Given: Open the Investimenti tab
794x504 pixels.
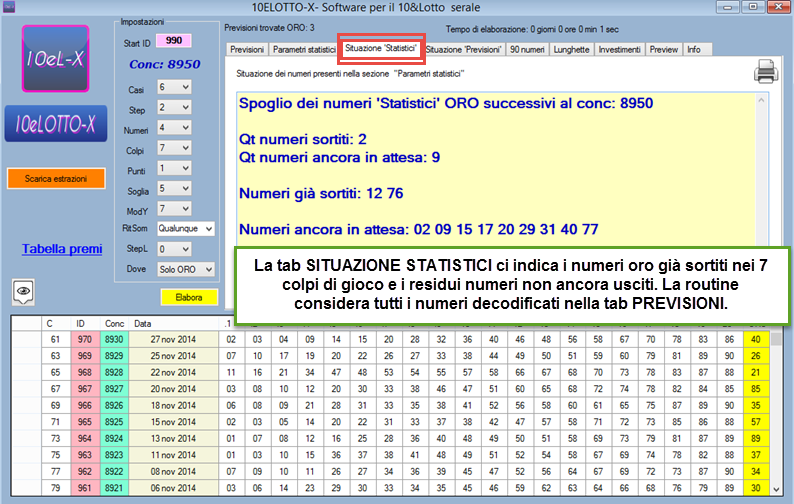Looking at the screenshot, I should coord(619,50).
